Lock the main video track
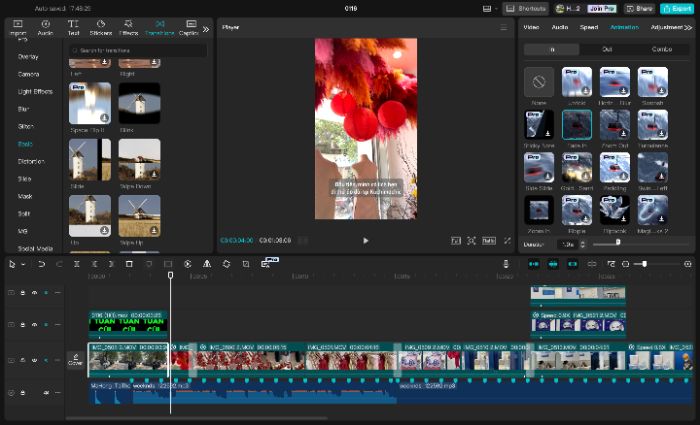700x425 pixels. pyautogui.click(x=23, y=360)
